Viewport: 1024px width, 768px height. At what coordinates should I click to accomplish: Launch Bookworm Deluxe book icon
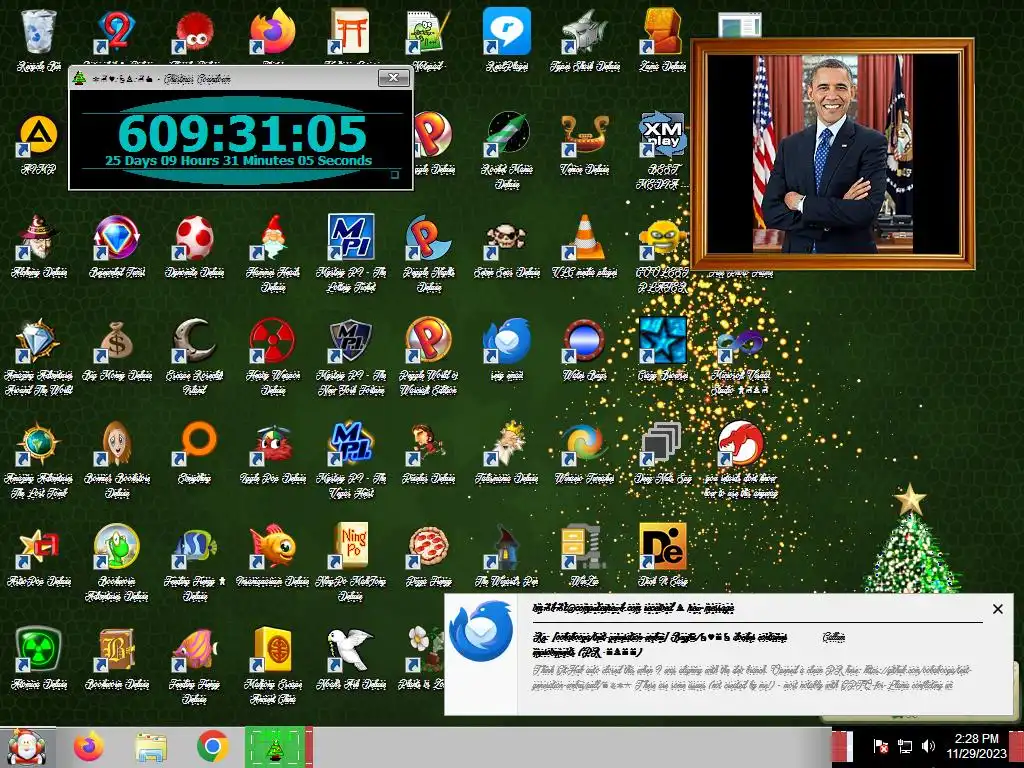pos(116,650)
